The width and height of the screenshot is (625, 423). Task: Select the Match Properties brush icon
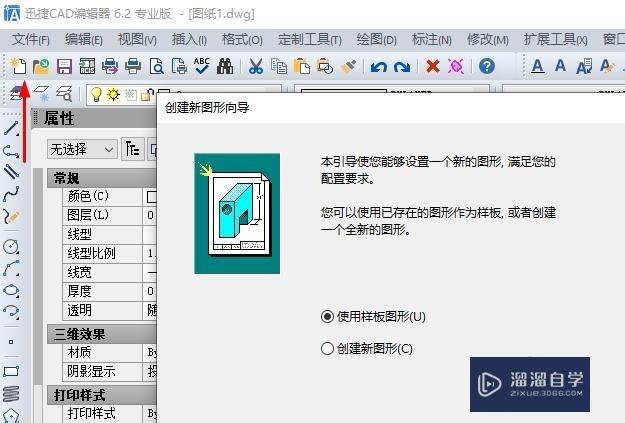pyautogui.click(x=348, y=66)
